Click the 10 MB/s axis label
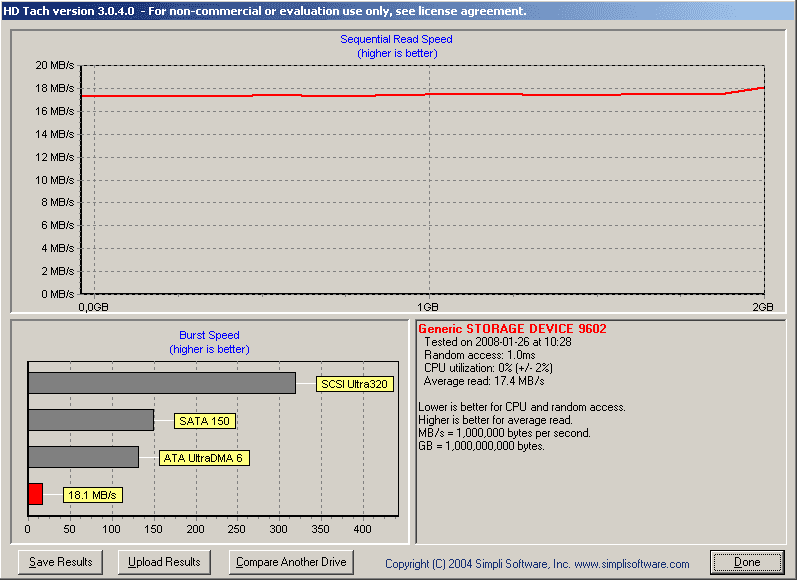The width and height of the screenshot is (797, 580). pyautogui.click(x=54, y=180)
